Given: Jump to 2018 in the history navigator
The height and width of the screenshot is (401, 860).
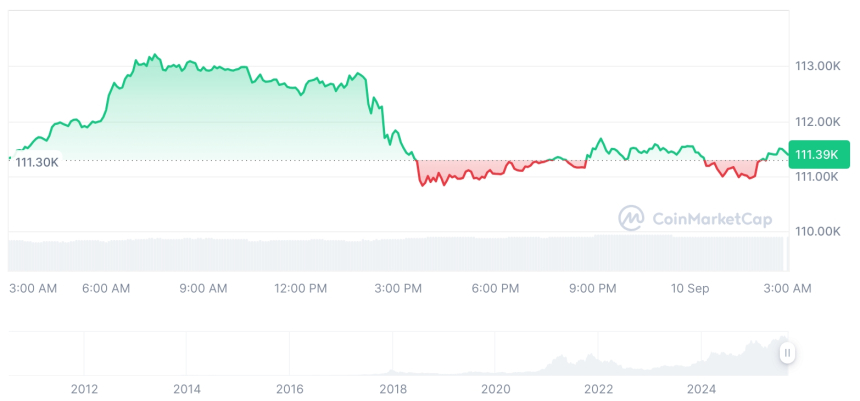Looking at the screenshot, I should point(393,388).
